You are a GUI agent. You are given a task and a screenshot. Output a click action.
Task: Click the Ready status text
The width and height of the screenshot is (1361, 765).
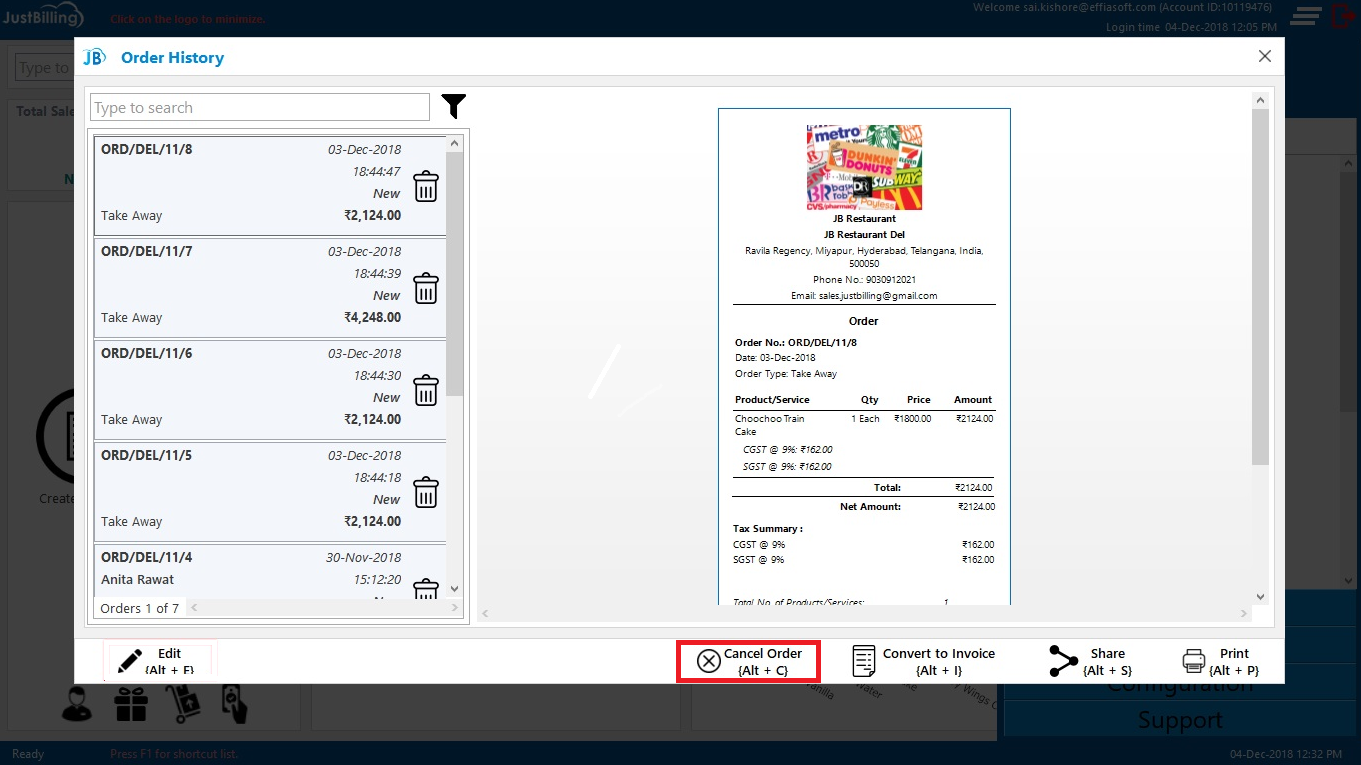point(28,754)
